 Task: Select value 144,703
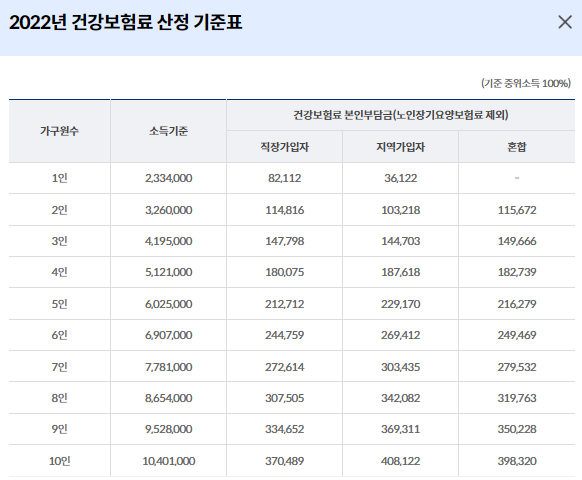coord(400,241)
